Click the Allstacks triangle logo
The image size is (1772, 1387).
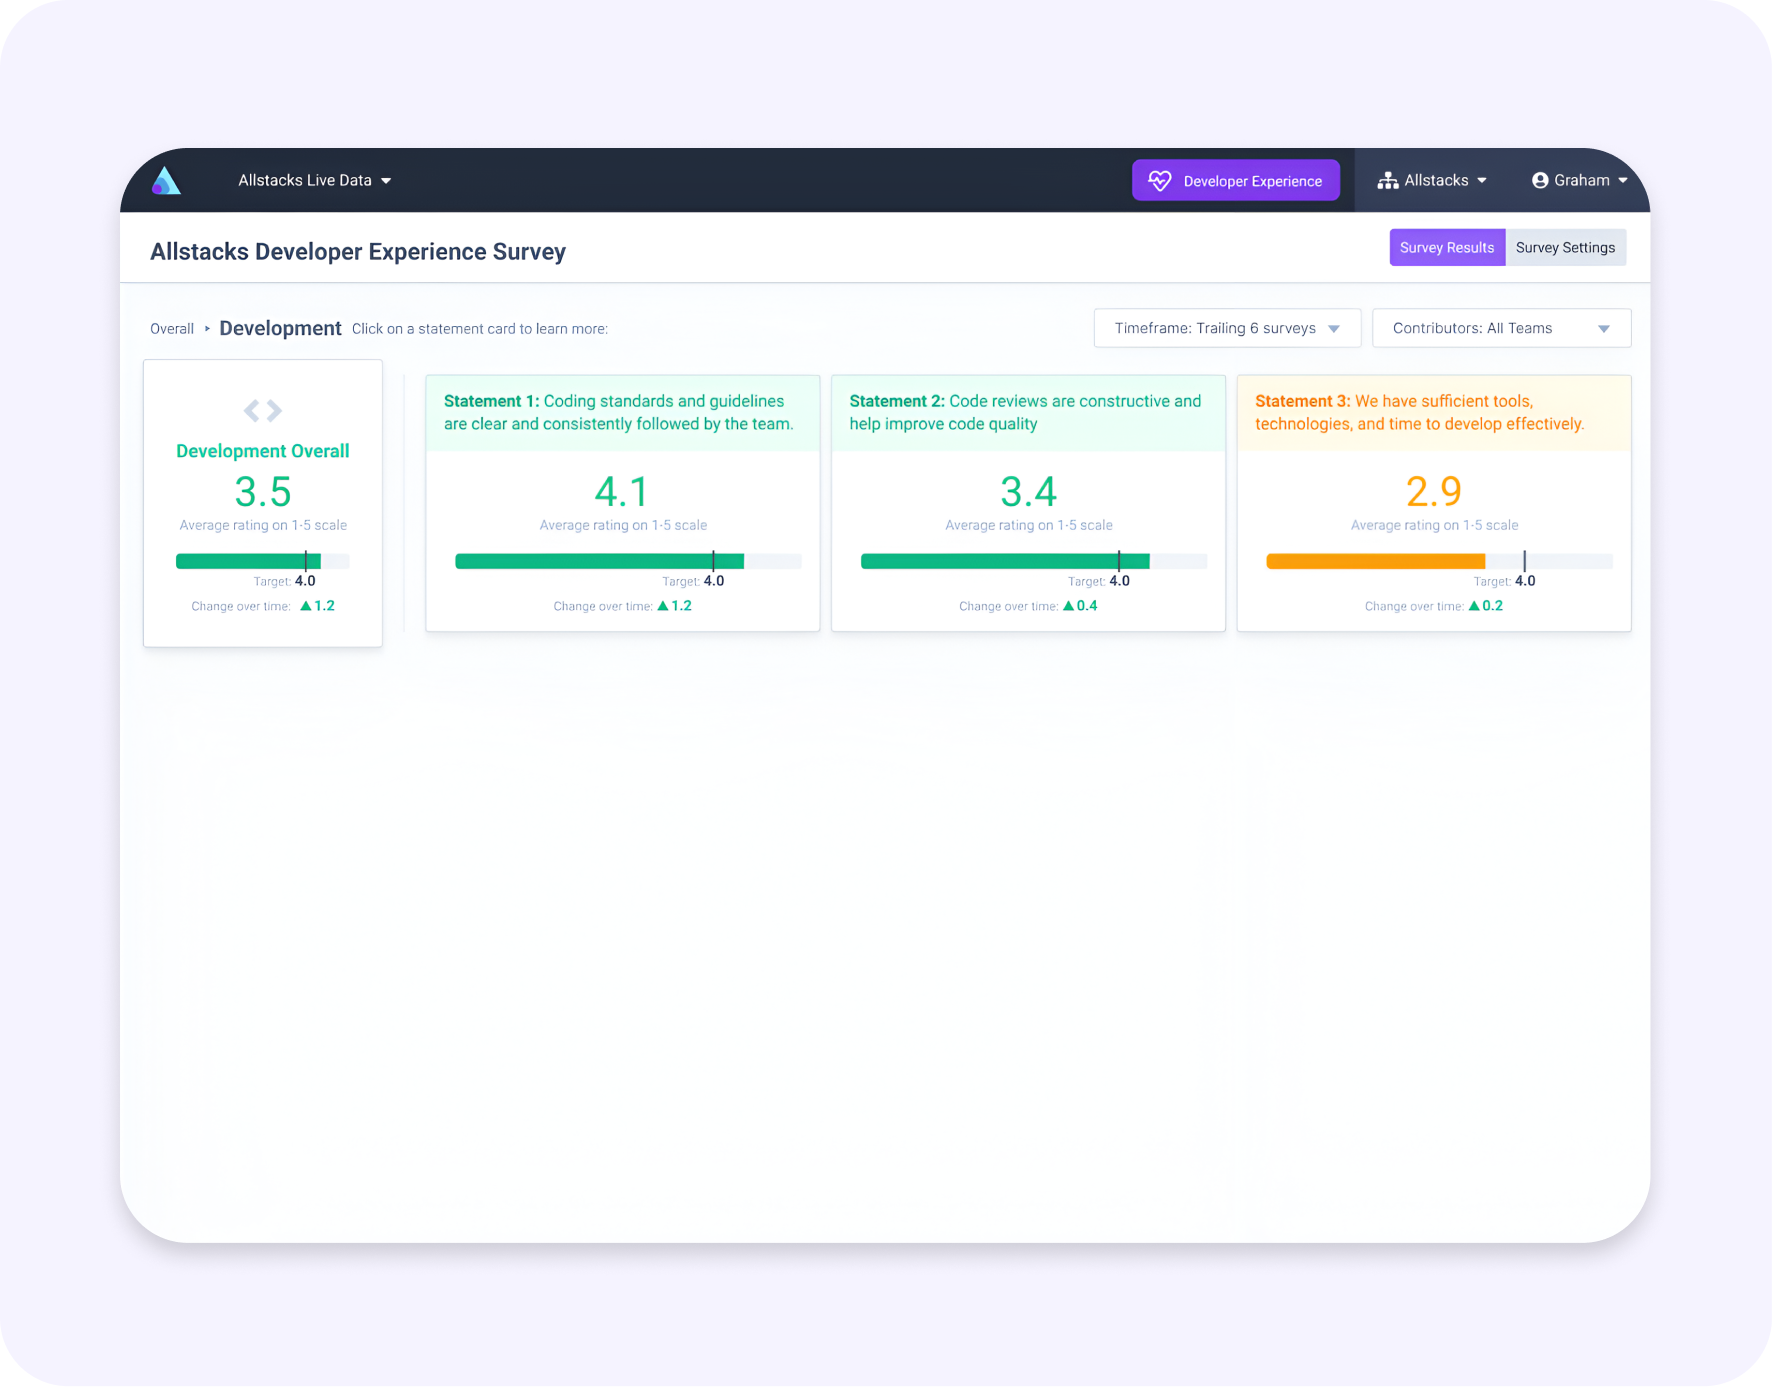click(x=166, y=181)
